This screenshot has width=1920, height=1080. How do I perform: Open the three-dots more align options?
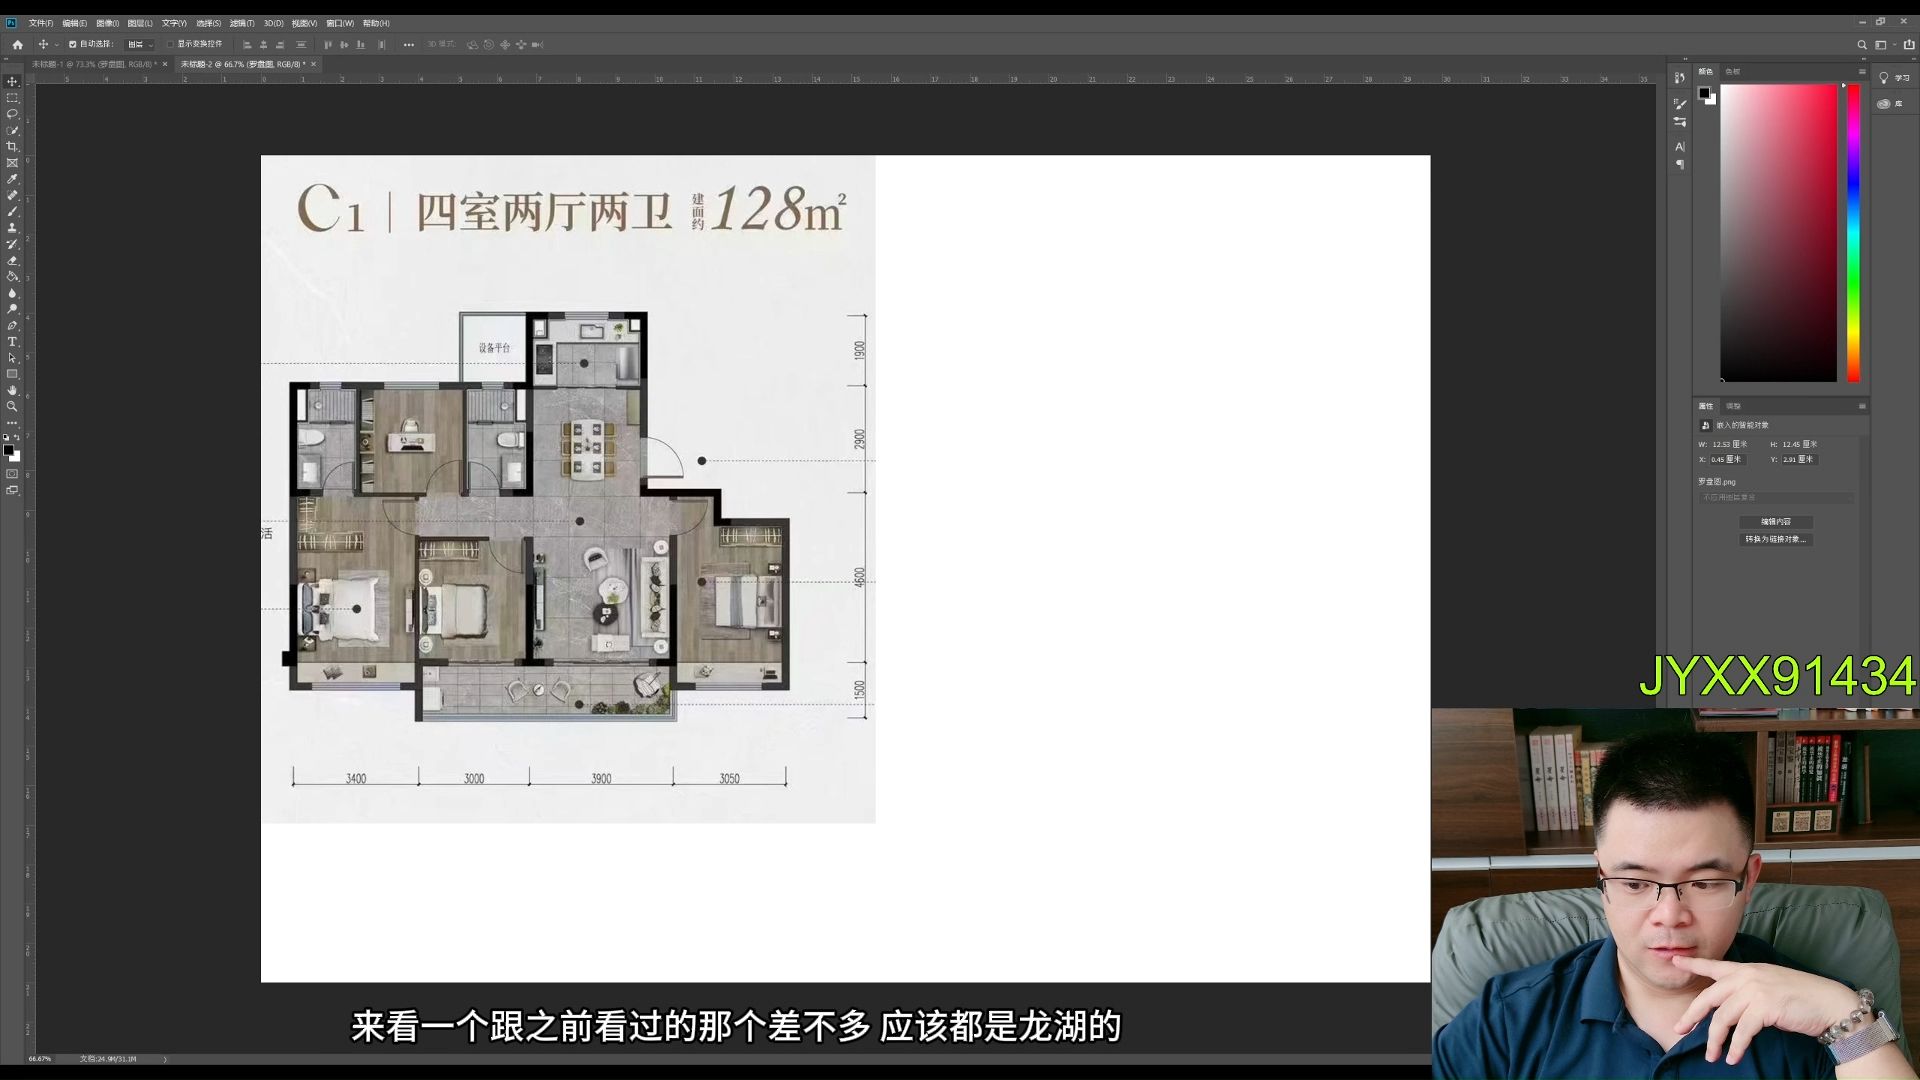[408, 45]
